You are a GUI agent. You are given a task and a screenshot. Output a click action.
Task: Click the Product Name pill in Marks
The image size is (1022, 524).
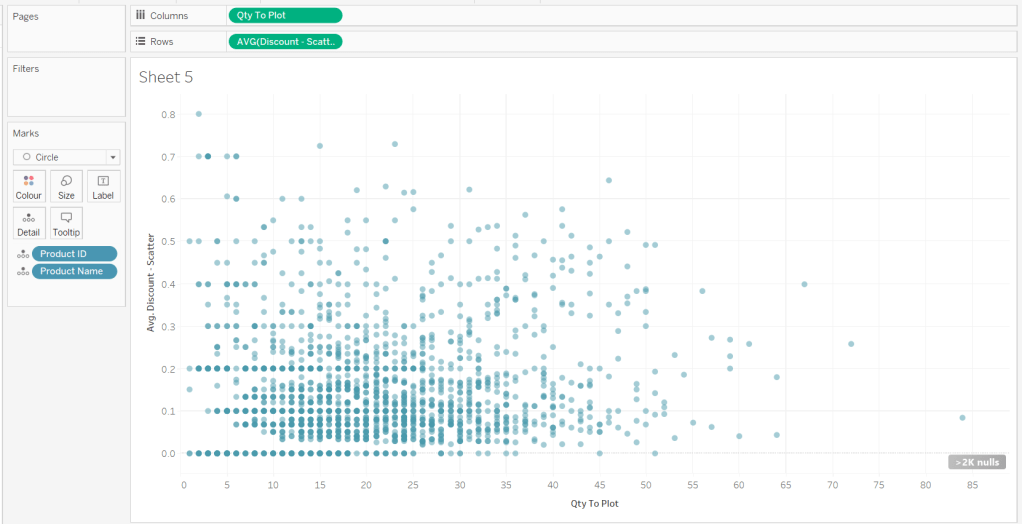74,271
